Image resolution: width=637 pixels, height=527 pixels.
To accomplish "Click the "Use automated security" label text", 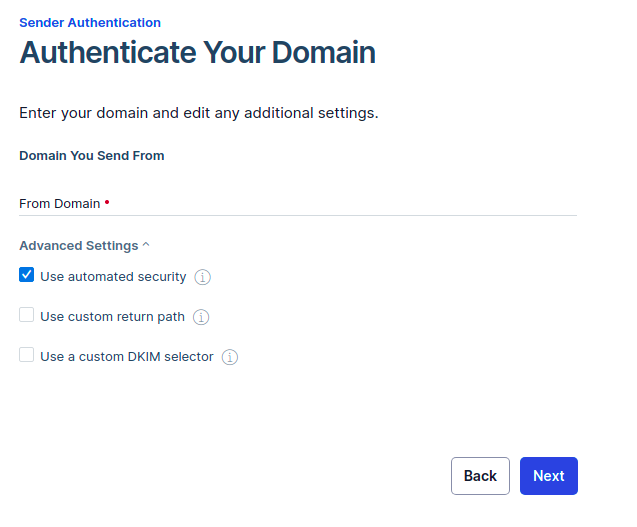I will click(113, 276).
